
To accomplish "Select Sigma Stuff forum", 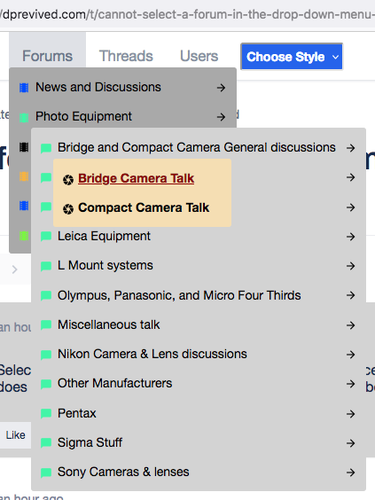I will [x=90, y=443].
